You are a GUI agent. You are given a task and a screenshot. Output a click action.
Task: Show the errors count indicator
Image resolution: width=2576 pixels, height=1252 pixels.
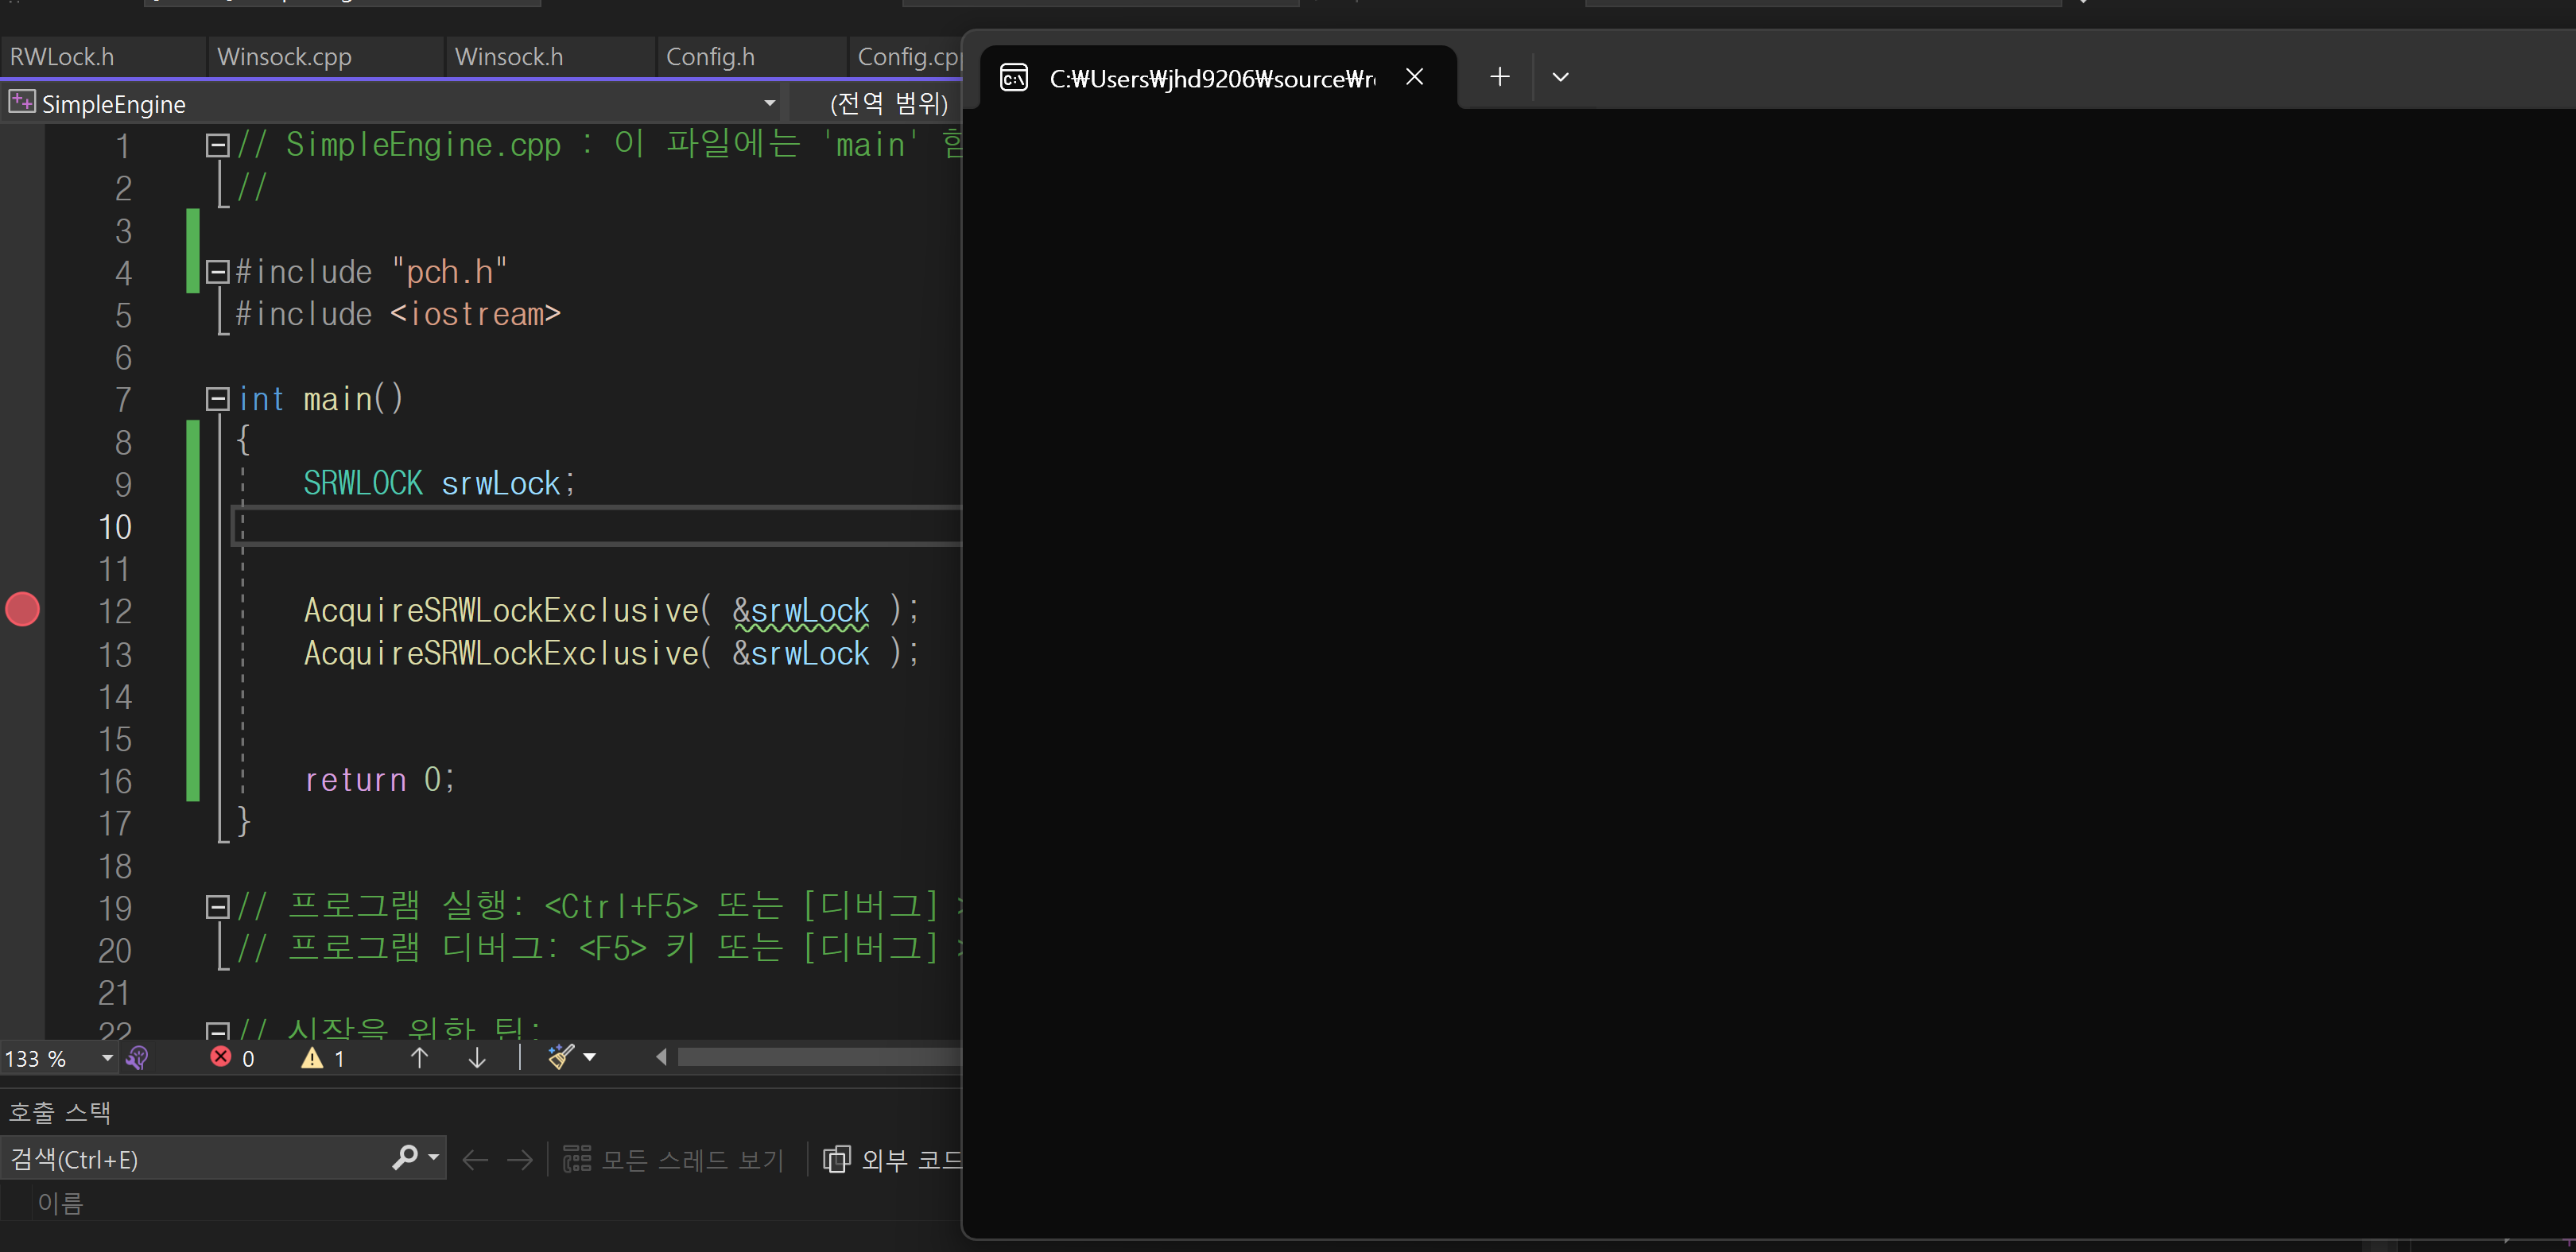[x=232, y=1058]
